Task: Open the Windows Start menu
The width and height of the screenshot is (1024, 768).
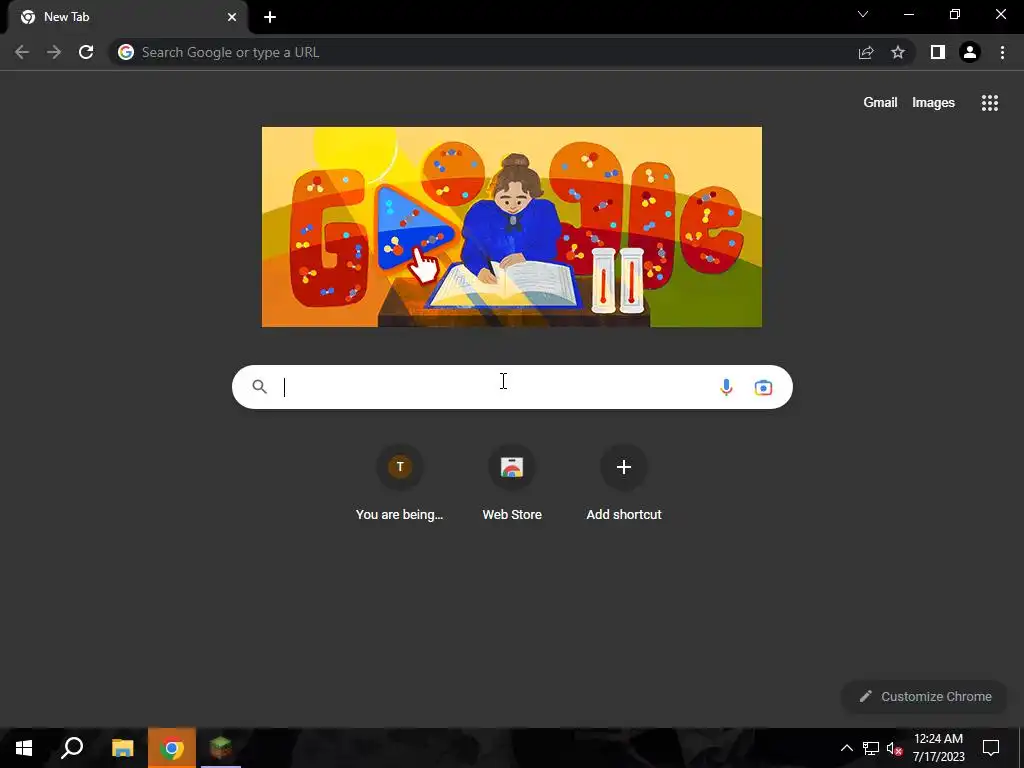Action: click(x=24, y=748)
